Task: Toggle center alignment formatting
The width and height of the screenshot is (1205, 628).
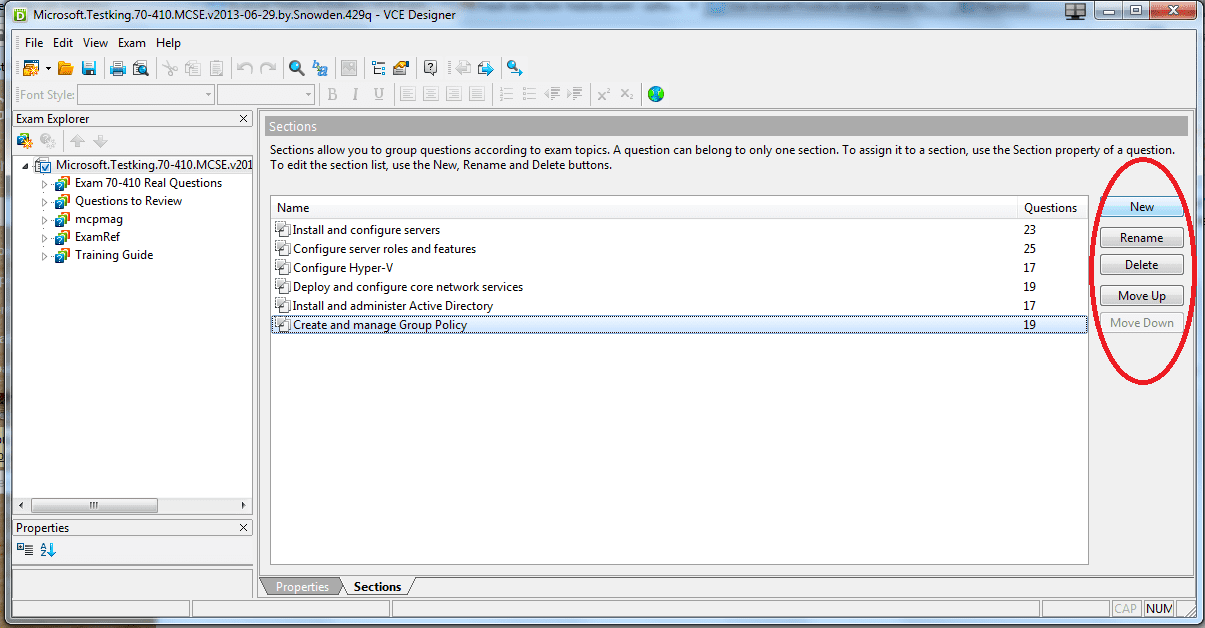Action: (x=431, y=94)
